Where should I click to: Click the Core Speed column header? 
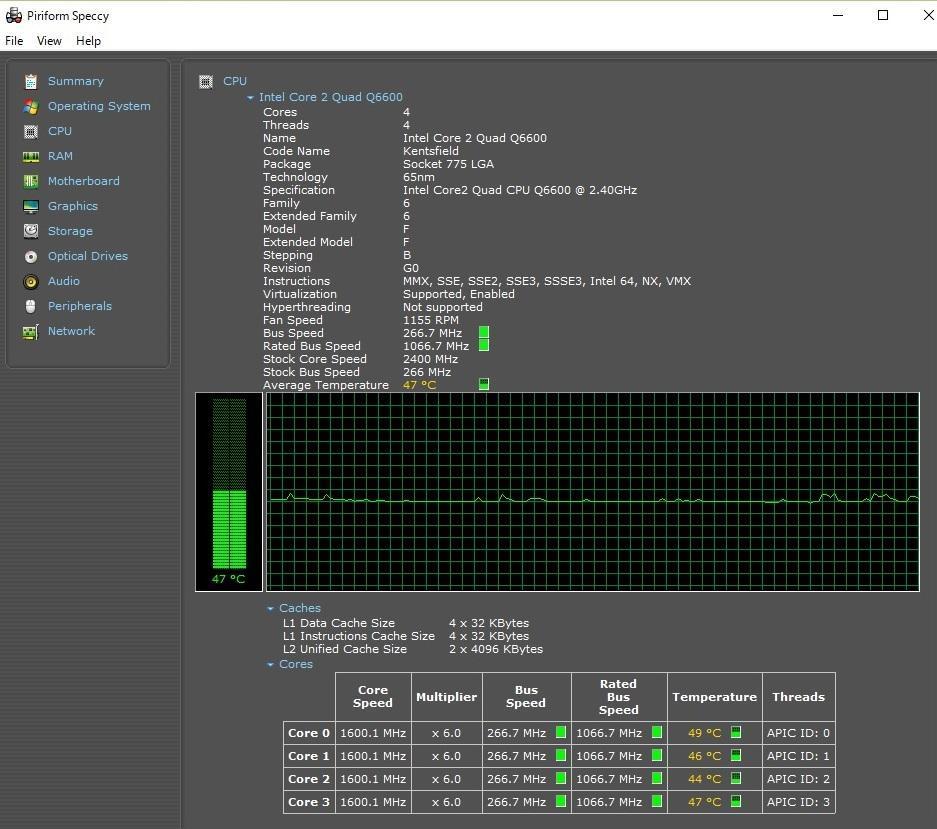(x=373, y=697)
